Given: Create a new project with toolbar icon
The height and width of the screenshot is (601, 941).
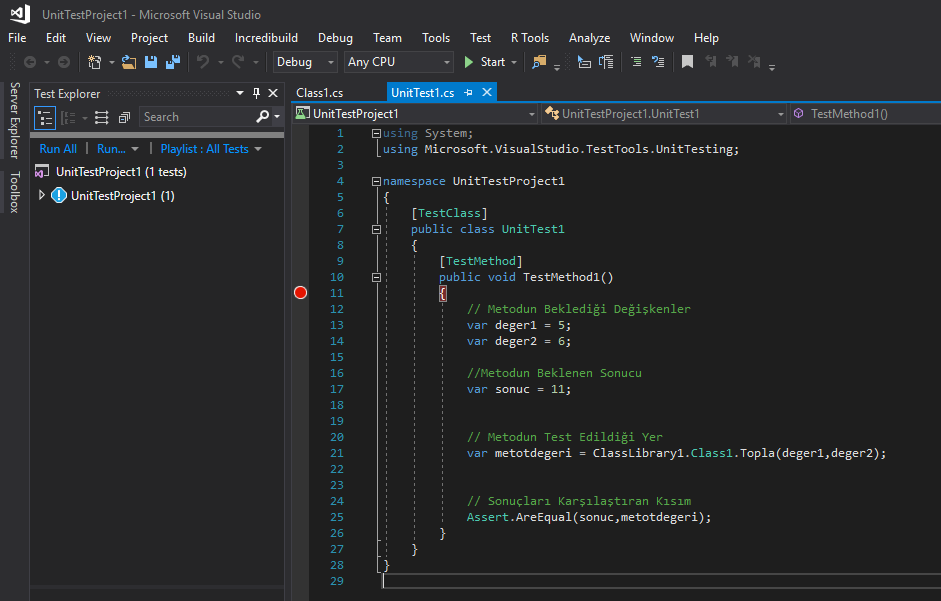Looking at the screenshot, I should pyautogui.click(x=95, y=62).
